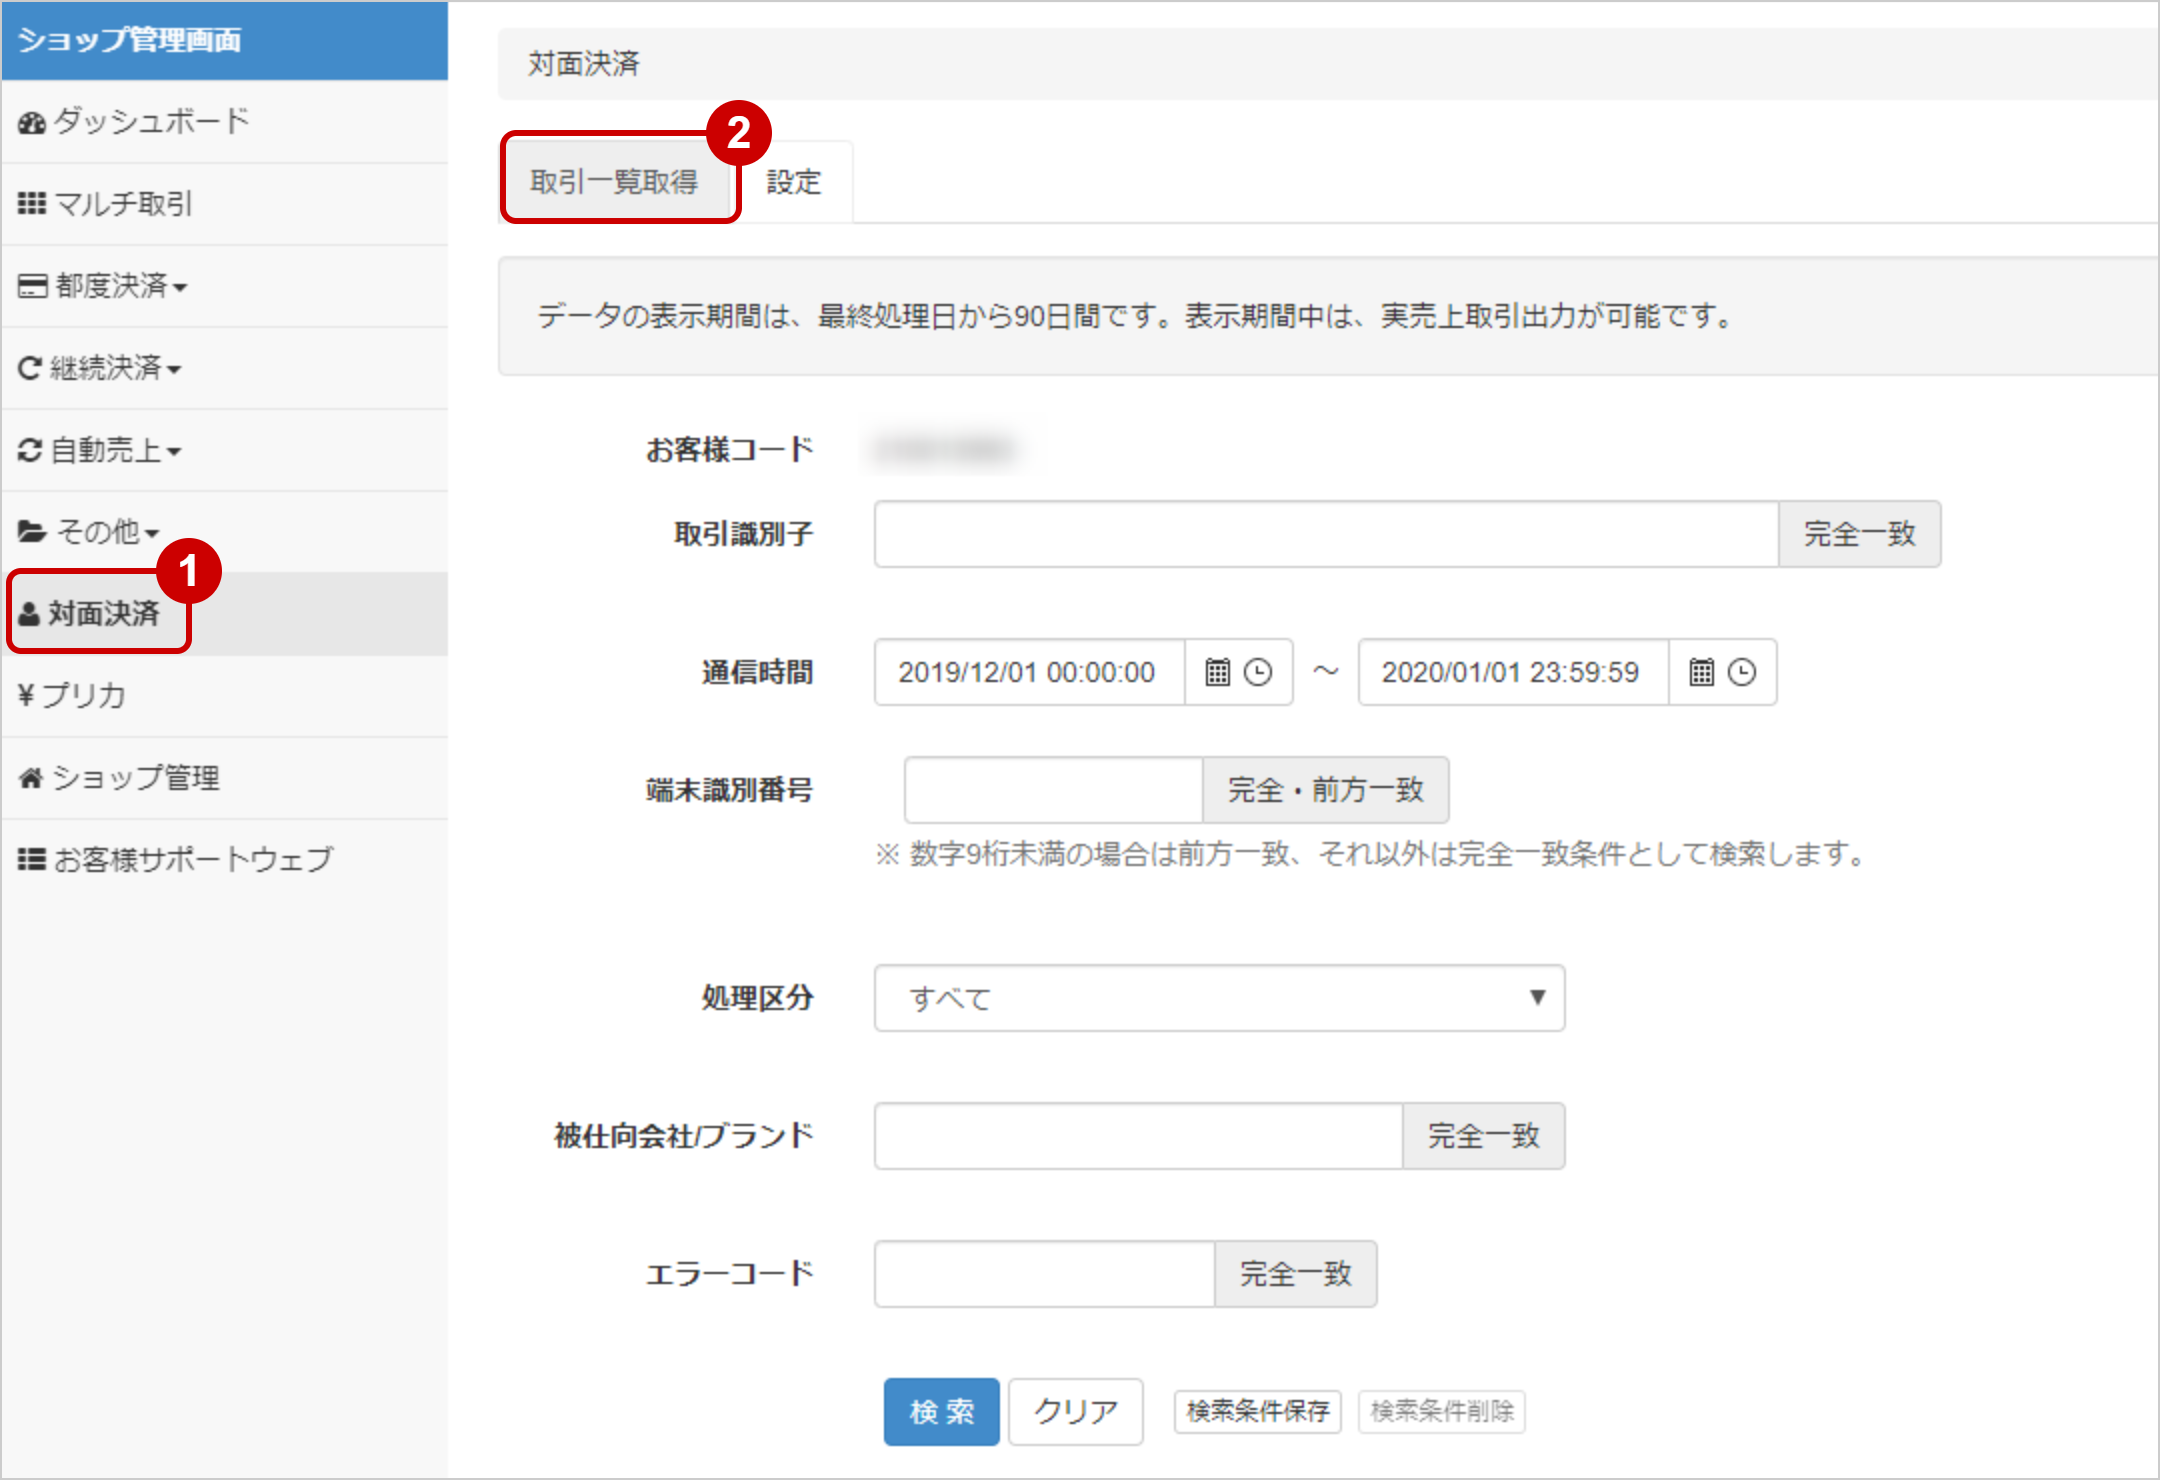The width and height of the screenshot is (2160, 1480).
Task: Select 対面決済 in the sidebar
Action: 224,614
